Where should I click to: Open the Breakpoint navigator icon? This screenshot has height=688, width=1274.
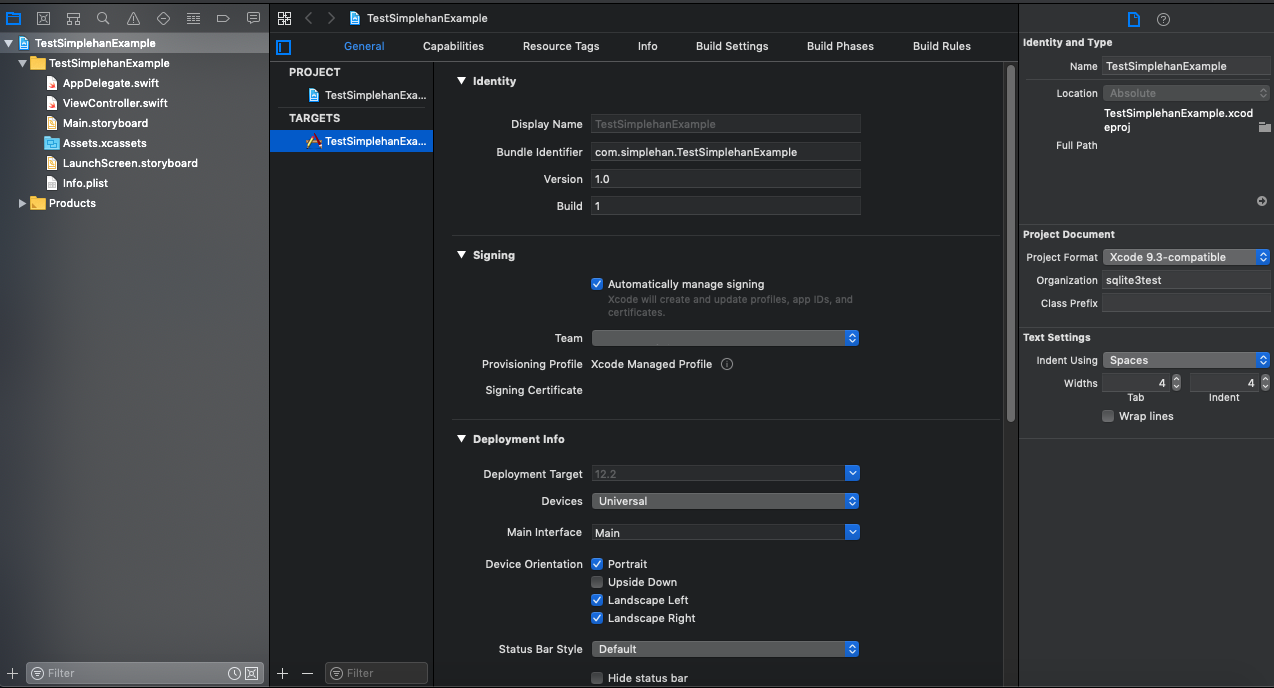pyautogui.click(x=223, y=18)
